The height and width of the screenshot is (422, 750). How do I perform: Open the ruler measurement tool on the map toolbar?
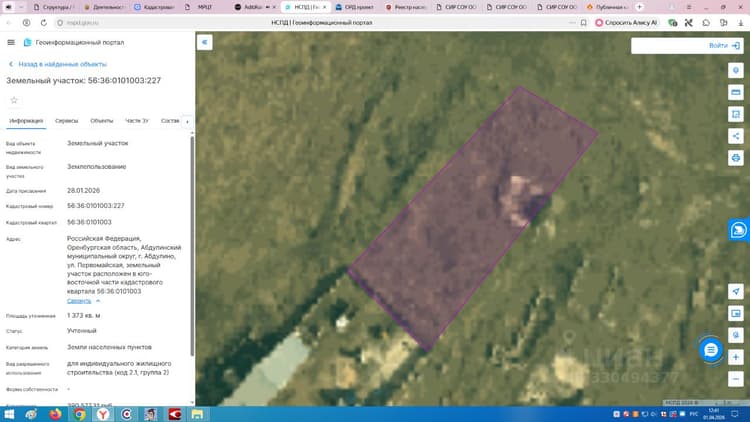pyautogui.click(x=736, y=92)
